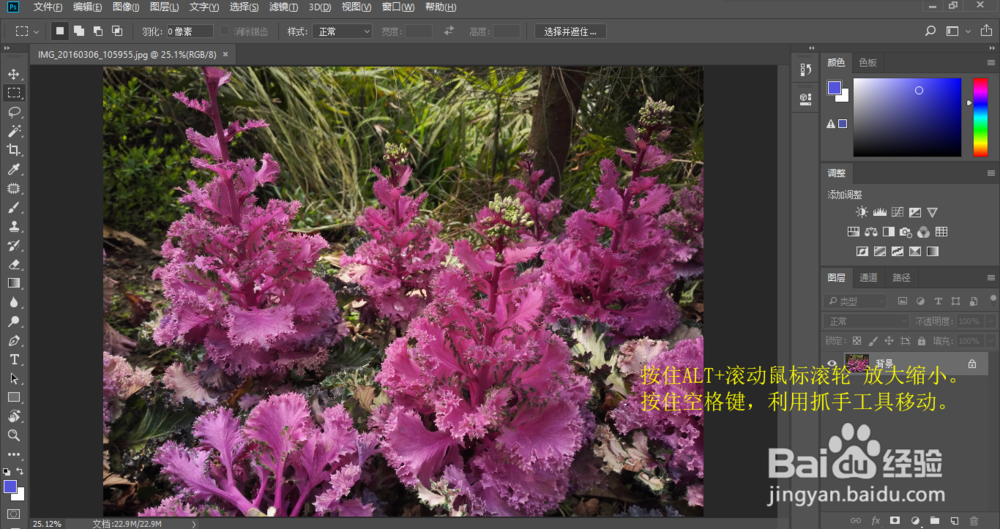Enable Add to Selection mode
Viewport: 1000px width, 529px height.
click(x=78, y=31)
